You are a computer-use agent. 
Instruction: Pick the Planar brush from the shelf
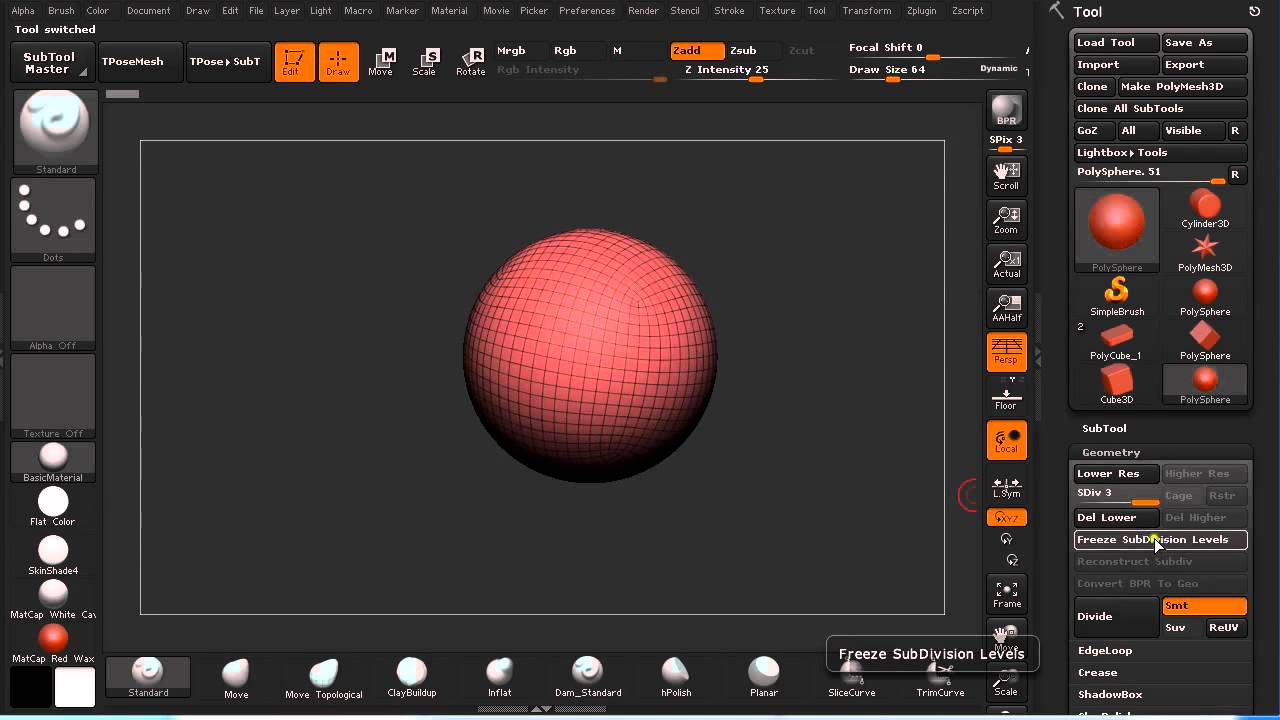764,677
